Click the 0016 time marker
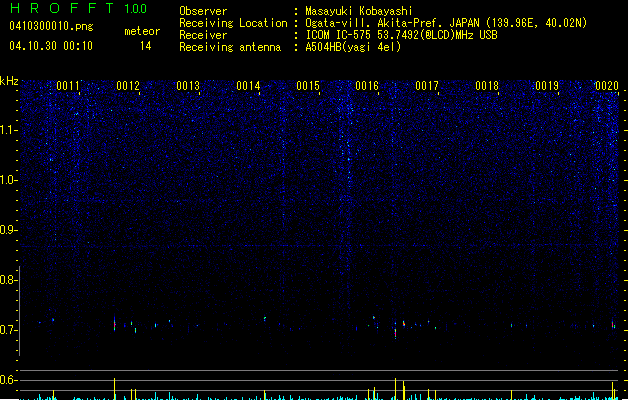629x400 pixels. 367,86
